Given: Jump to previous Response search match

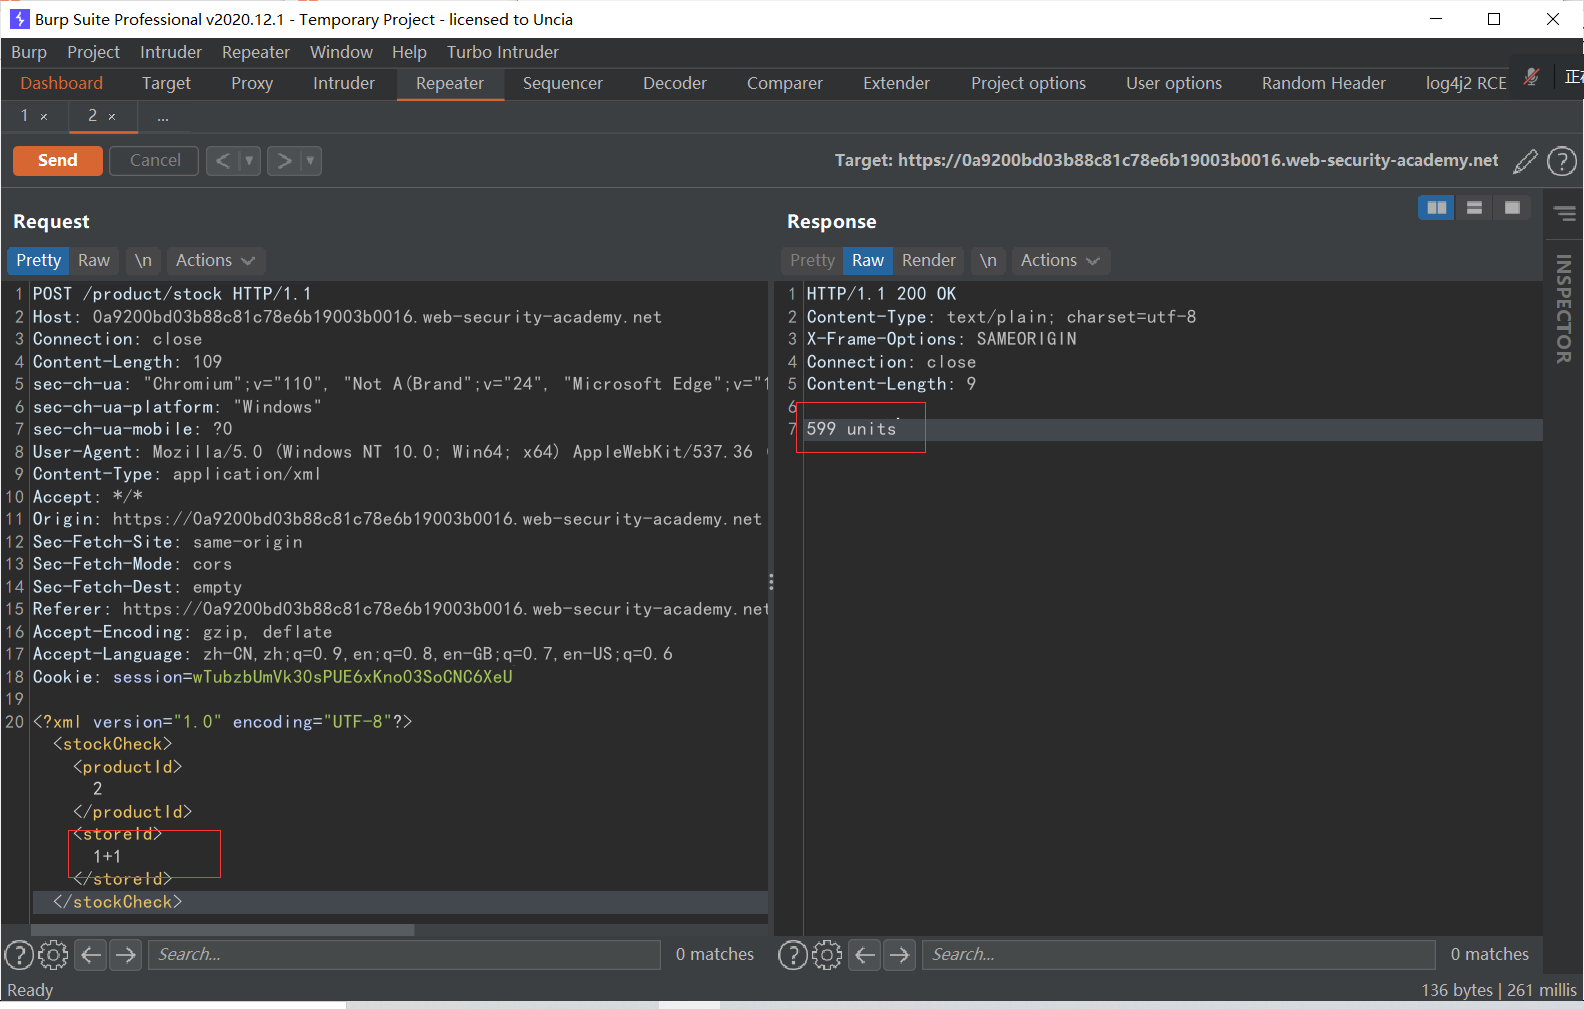Looking at the screenshot, I should tap(865, 955).
